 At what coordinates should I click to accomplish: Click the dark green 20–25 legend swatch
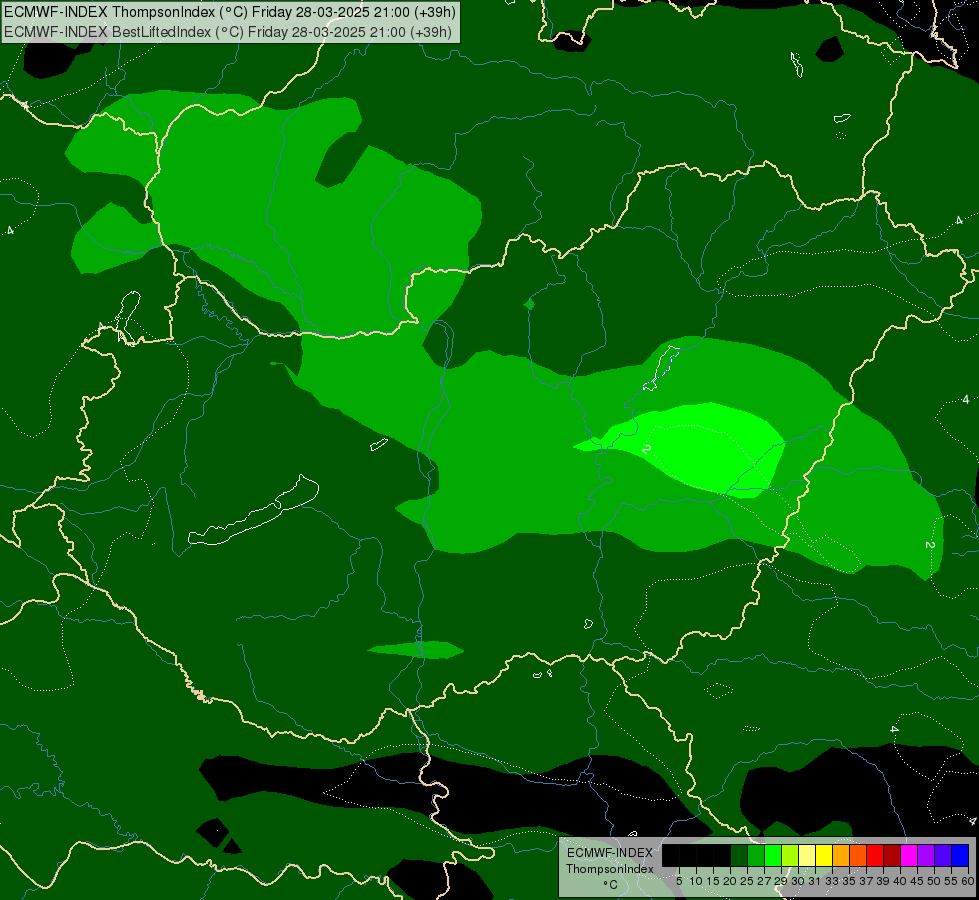(739, 855)
